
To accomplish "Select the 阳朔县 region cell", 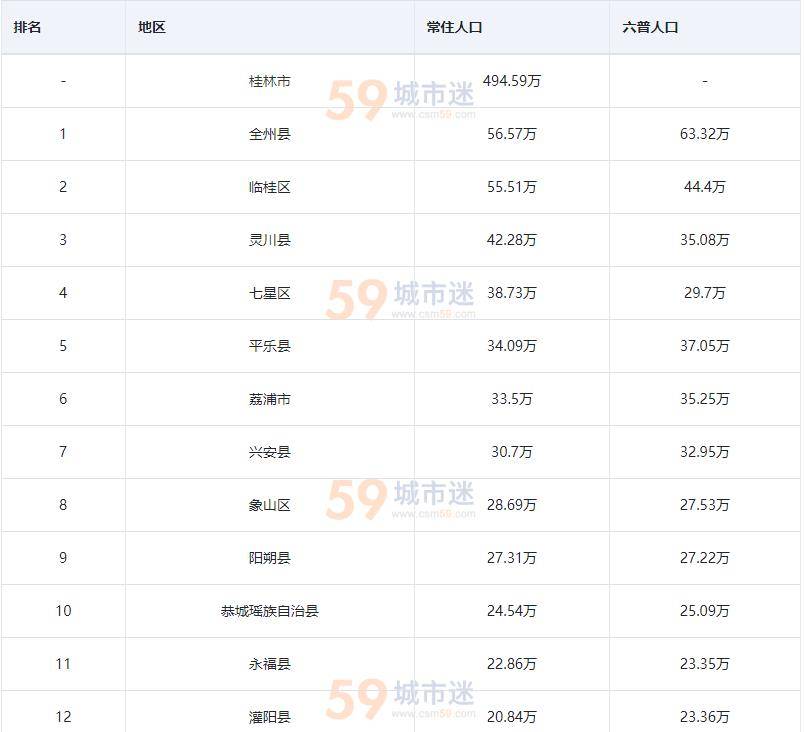I will pos(270,558).
